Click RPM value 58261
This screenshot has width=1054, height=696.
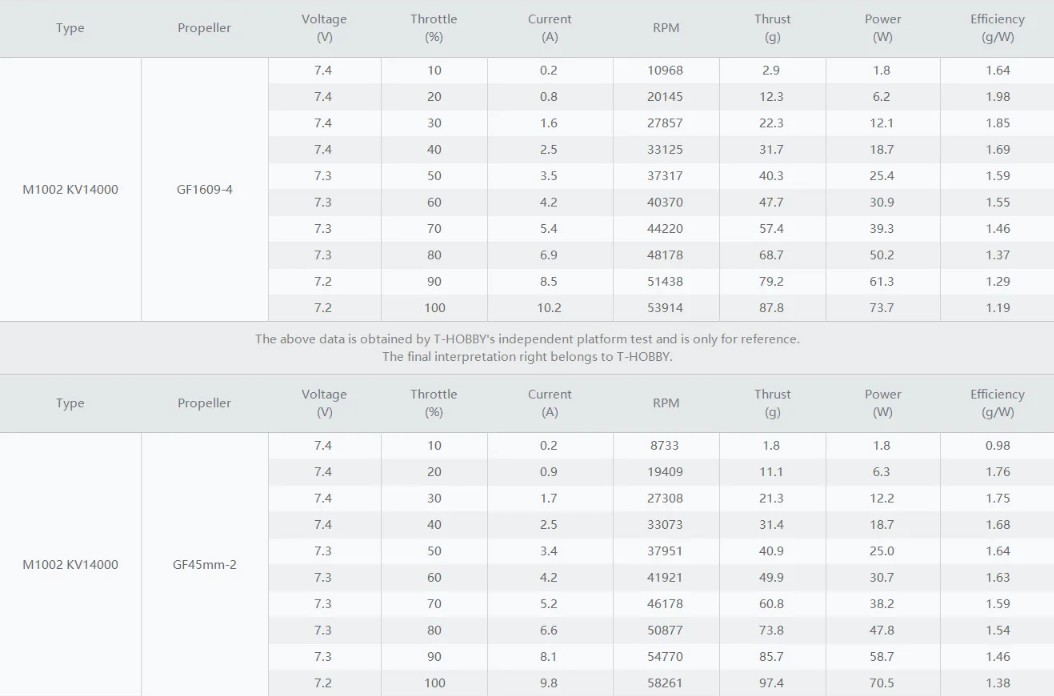click(665, 683)
